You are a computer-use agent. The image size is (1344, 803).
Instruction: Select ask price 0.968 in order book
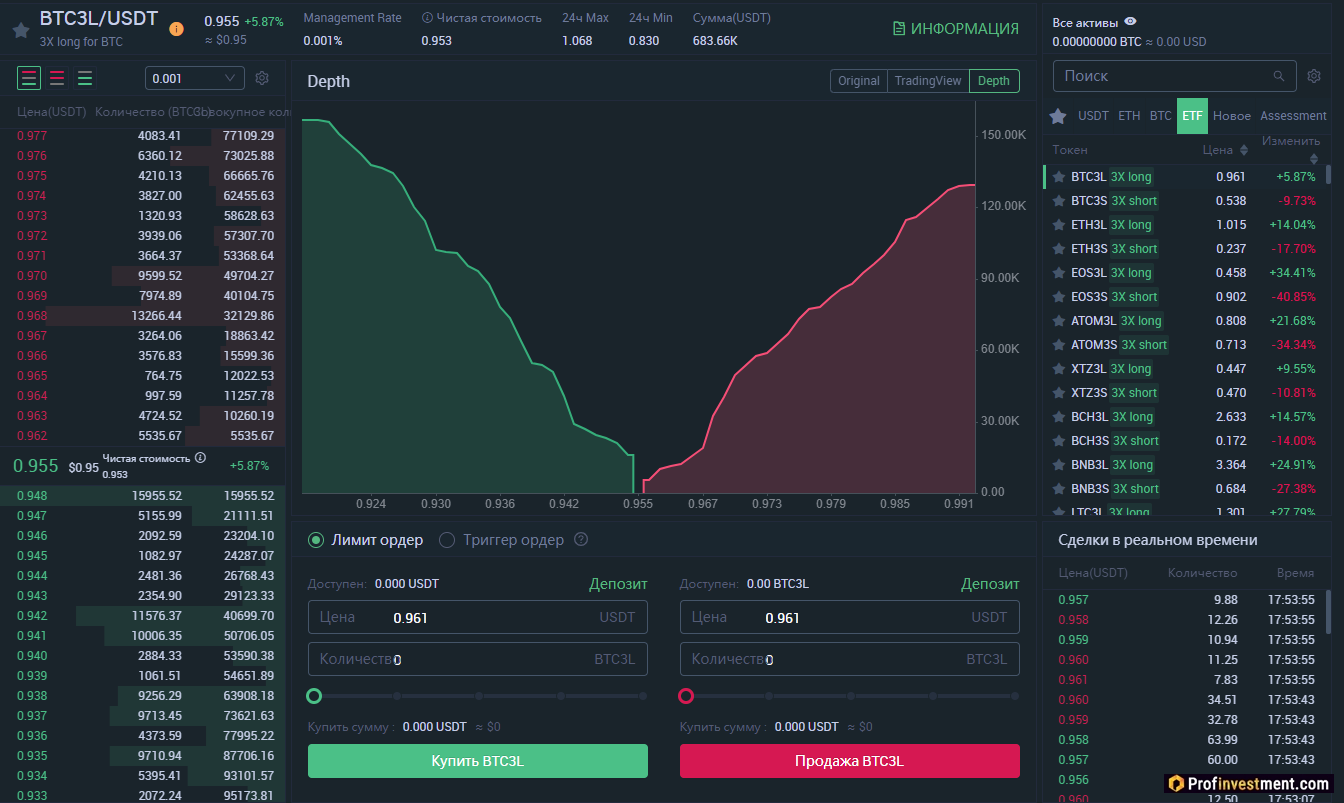coord(32,316)
